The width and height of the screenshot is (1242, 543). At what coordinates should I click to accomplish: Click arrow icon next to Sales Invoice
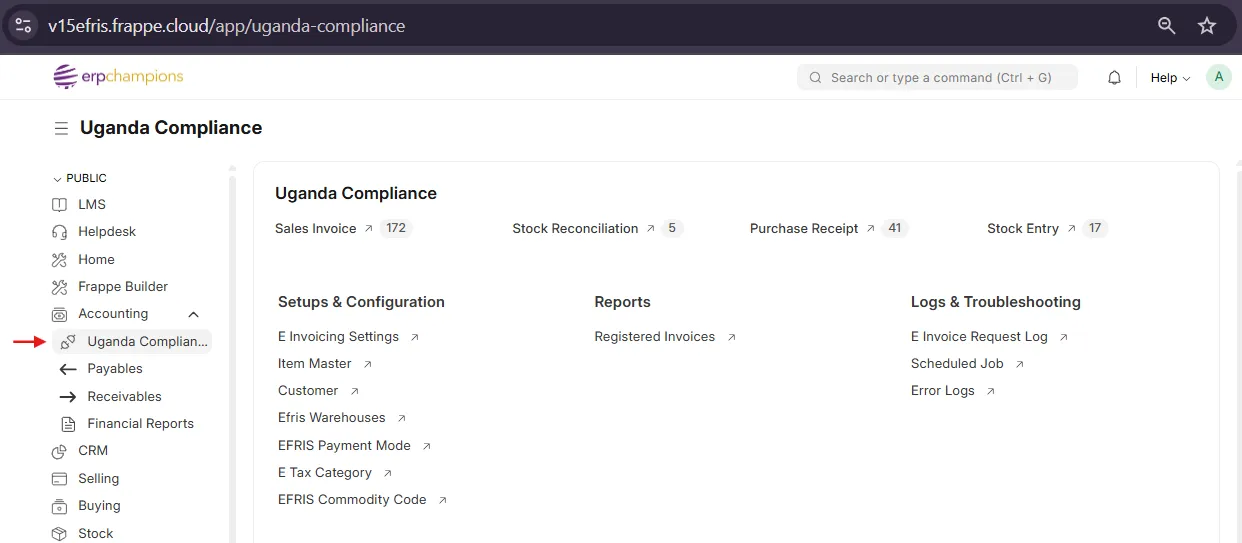pyautogui.click(x=368, y=229)
